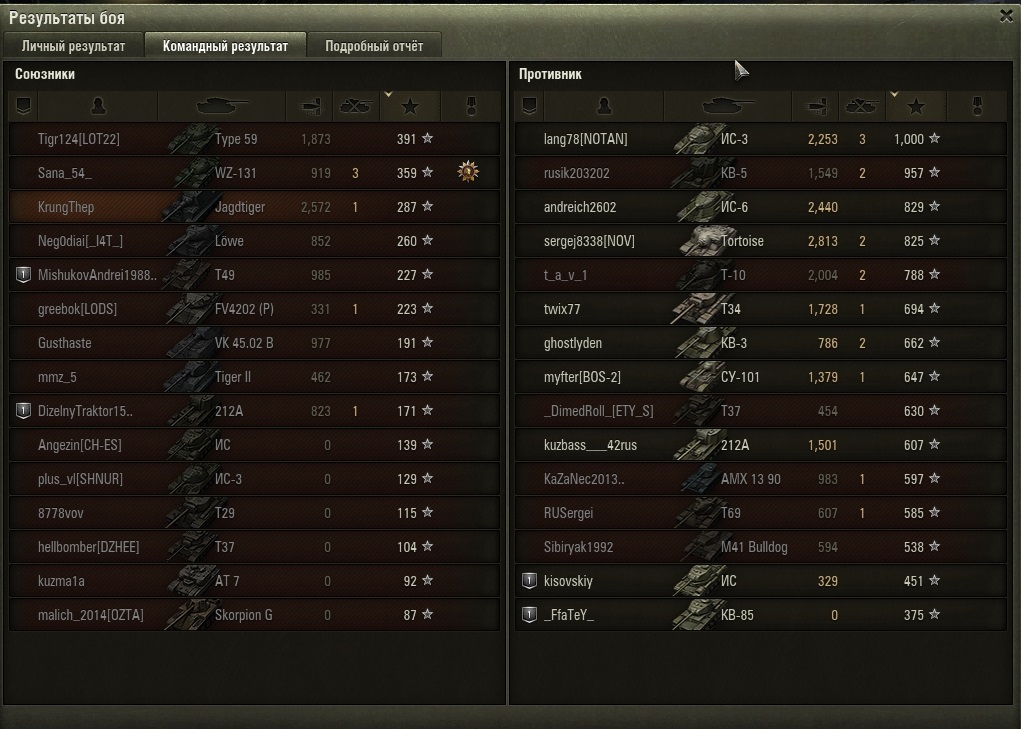Toggle allies experience sort arrow
The image size is (1021, 729).
click(389, 95)
